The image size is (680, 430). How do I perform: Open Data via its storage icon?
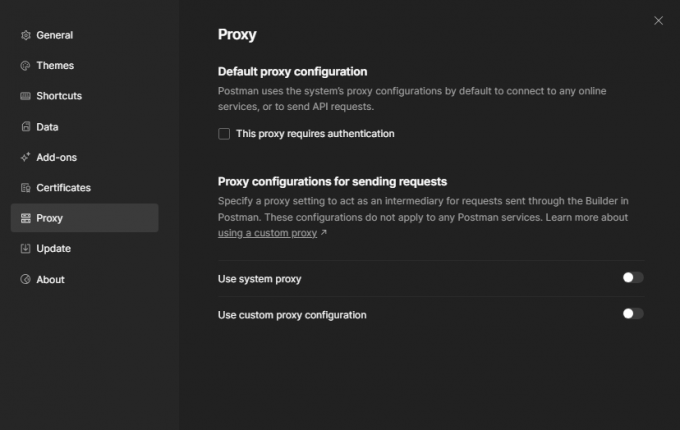click(26, 127)
